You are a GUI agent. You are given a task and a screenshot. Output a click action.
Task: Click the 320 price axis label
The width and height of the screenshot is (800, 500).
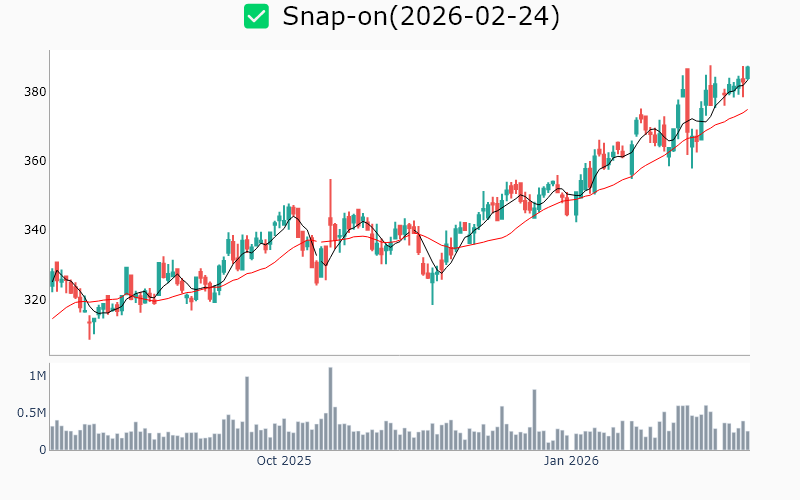pos(35,299)
